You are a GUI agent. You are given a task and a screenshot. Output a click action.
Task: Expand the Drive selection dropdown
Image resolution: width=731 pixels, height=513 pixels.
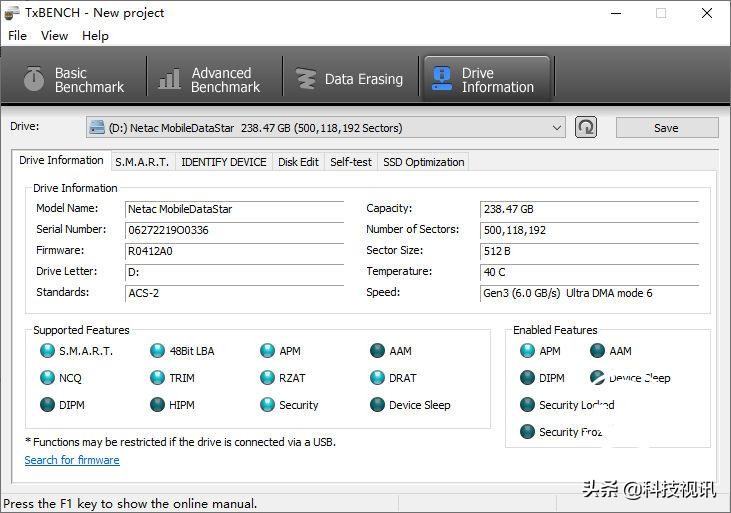coord(557,128)
